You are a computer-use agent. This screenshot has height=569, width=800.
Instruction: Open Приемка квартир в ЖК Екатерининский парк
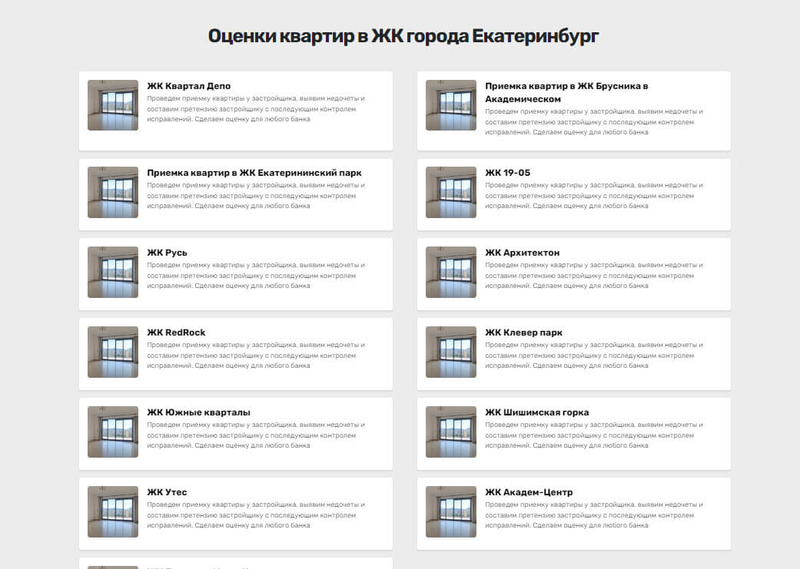pyautogui.click(x=254, y=172)
